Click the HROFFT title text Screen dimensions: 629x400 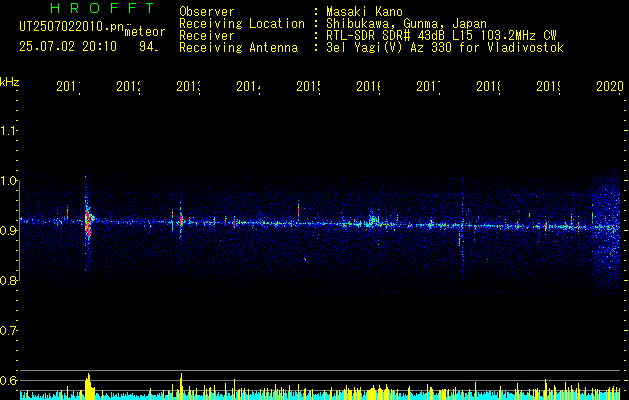(x=102, y=8)
